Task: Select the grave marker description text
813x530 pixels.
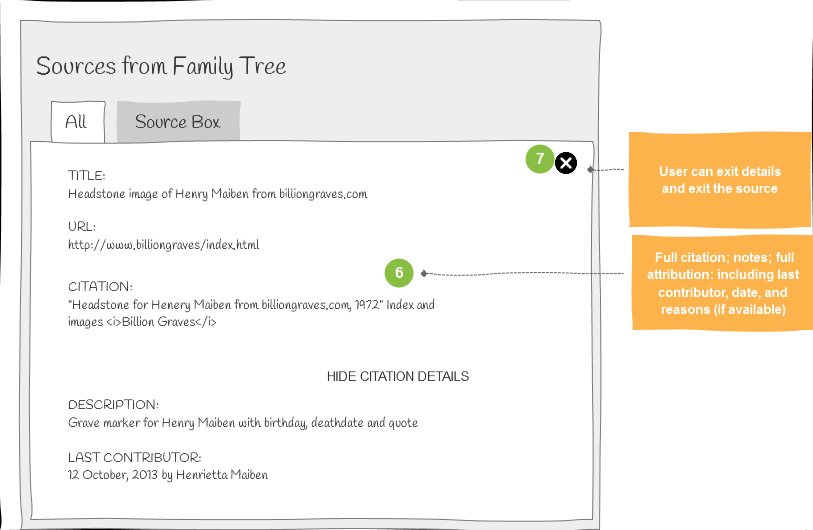Action: coord(243,423)
